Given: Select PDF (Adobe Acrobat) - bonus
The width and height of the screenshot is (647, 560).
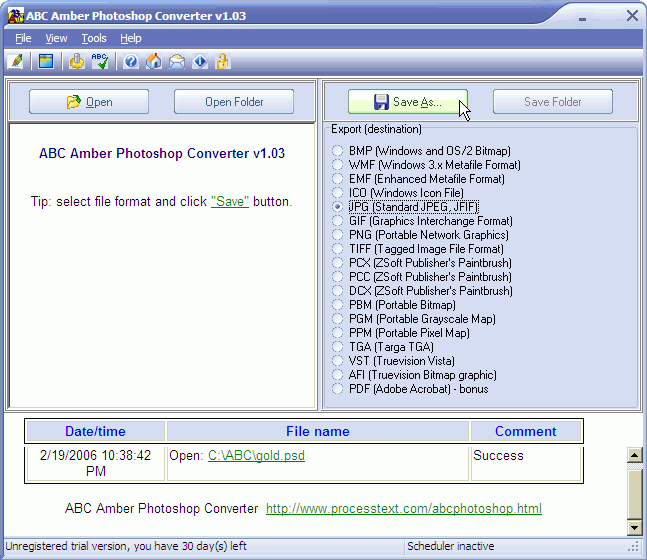Looking at the screenshot, I should [x=410, y=389].
